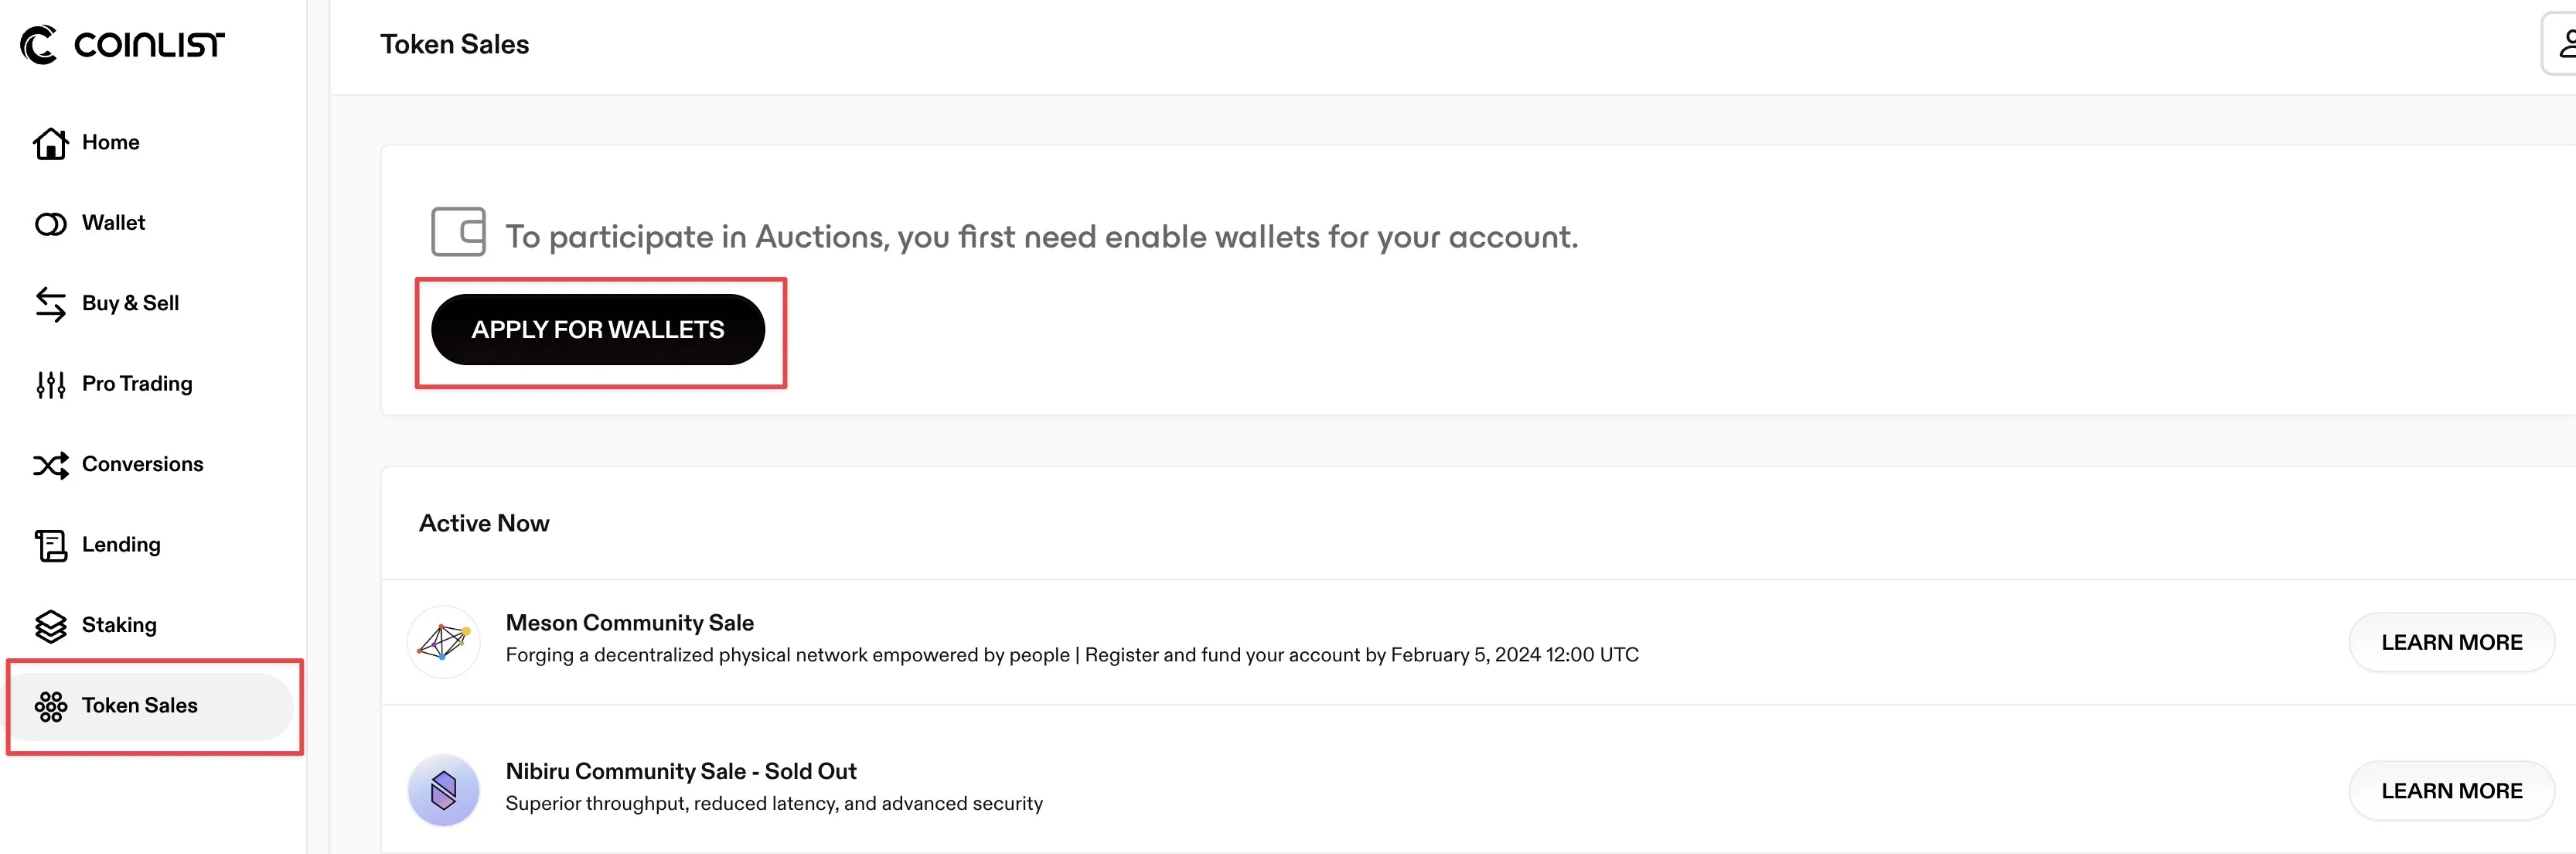Click the Conversions shuffle icon
This screenshot has height=854, width=2576.
coord(50,465)
